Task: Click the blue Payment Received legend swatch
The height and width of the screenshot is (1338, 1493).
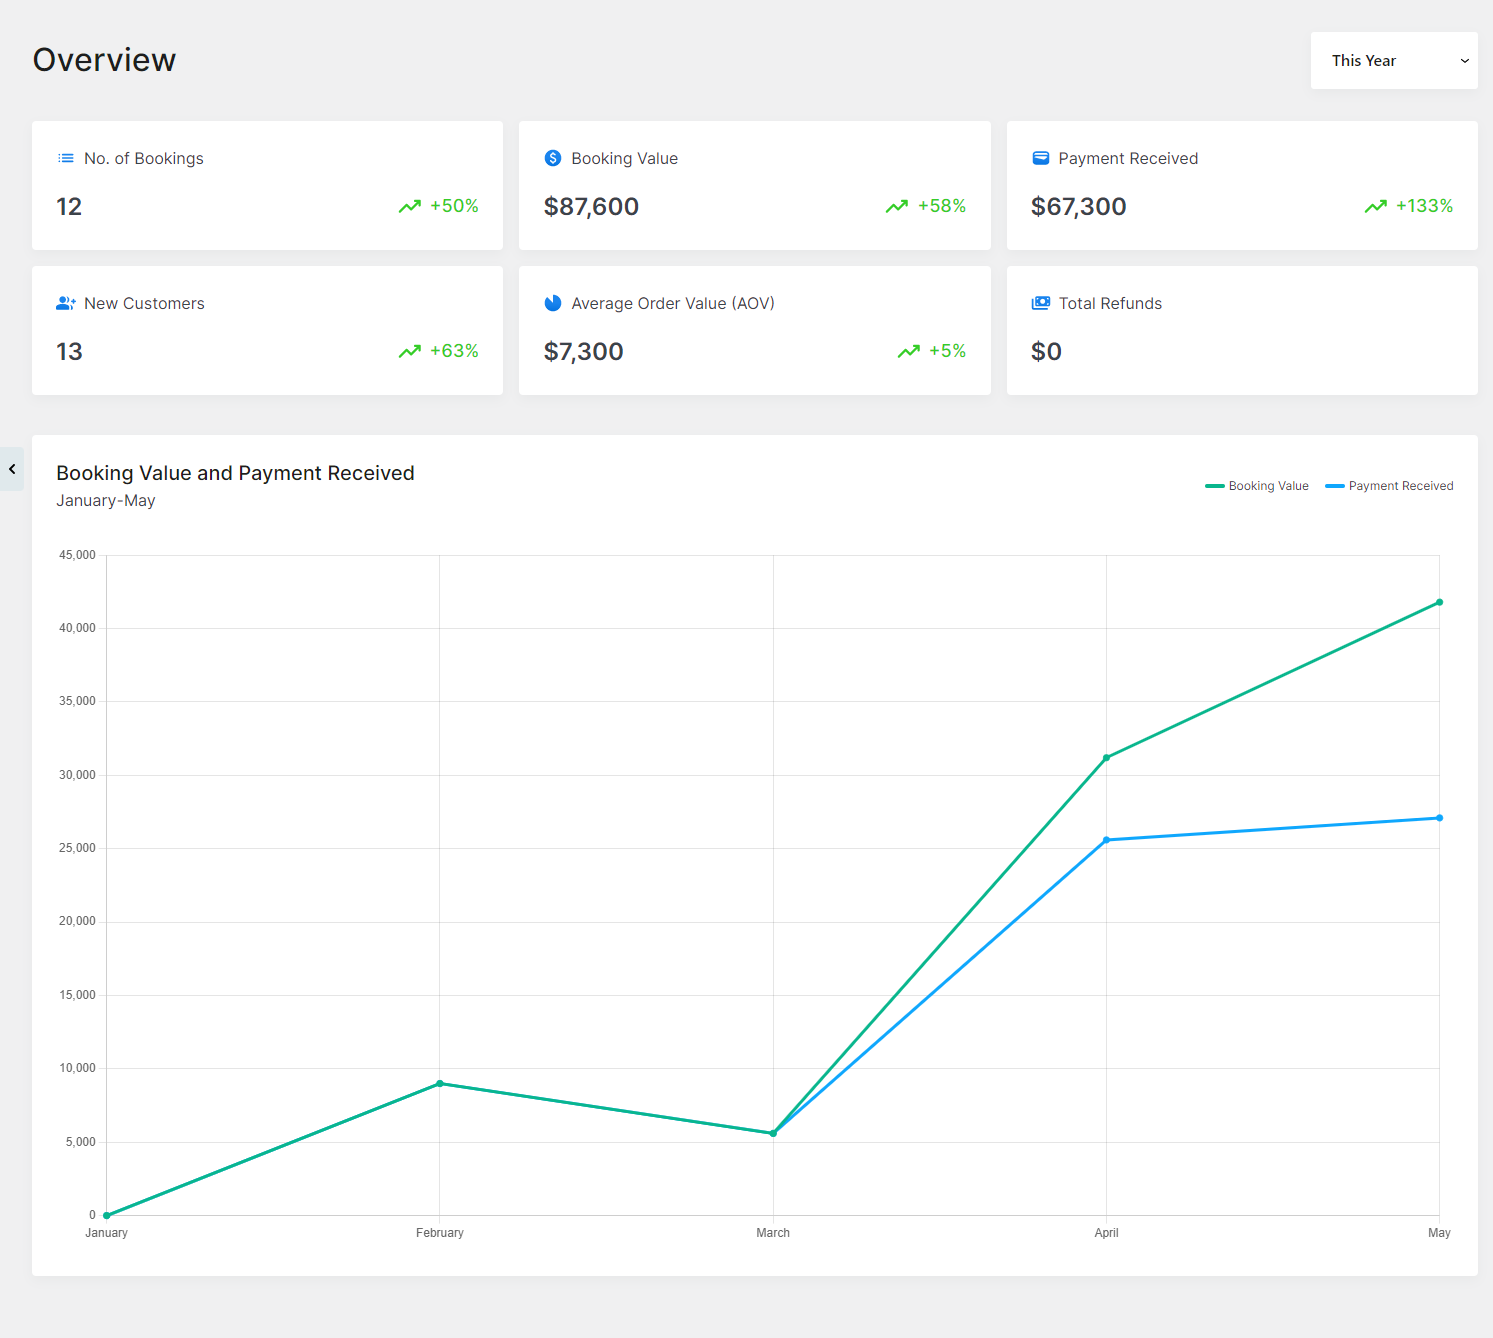Action: [x=1335, y=486]
